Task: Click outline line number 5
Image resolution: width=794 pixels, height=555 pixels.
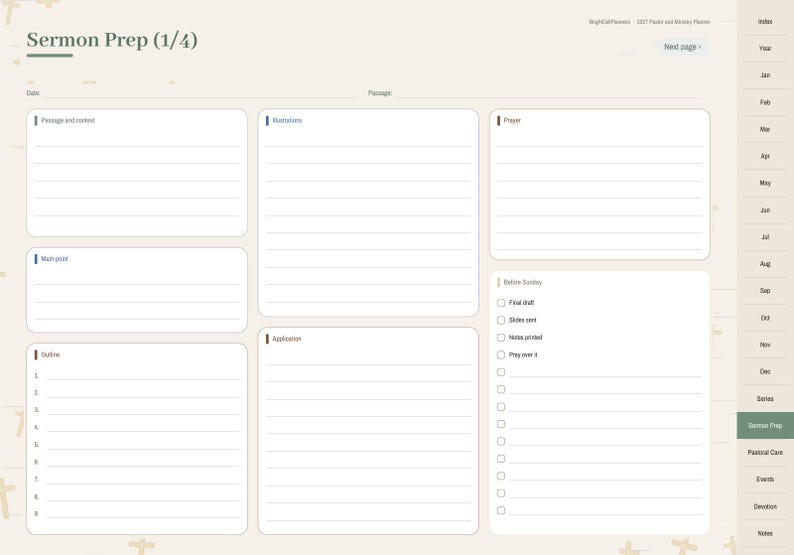Action: coord(143,445)
